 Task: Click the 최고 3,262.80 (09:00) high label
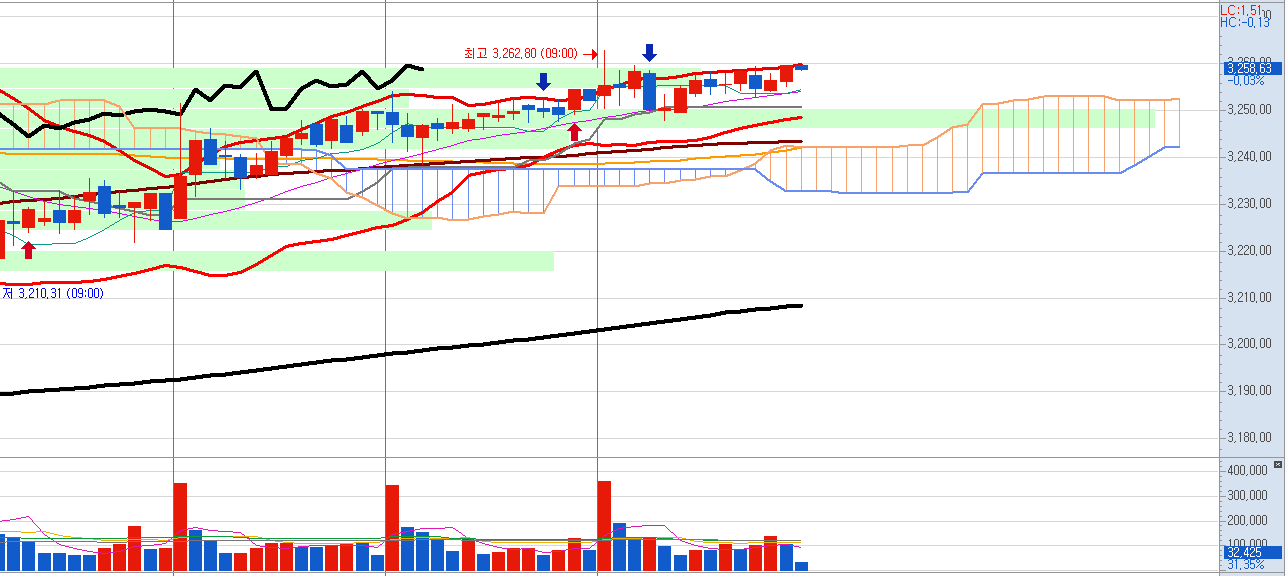point(521,53)
